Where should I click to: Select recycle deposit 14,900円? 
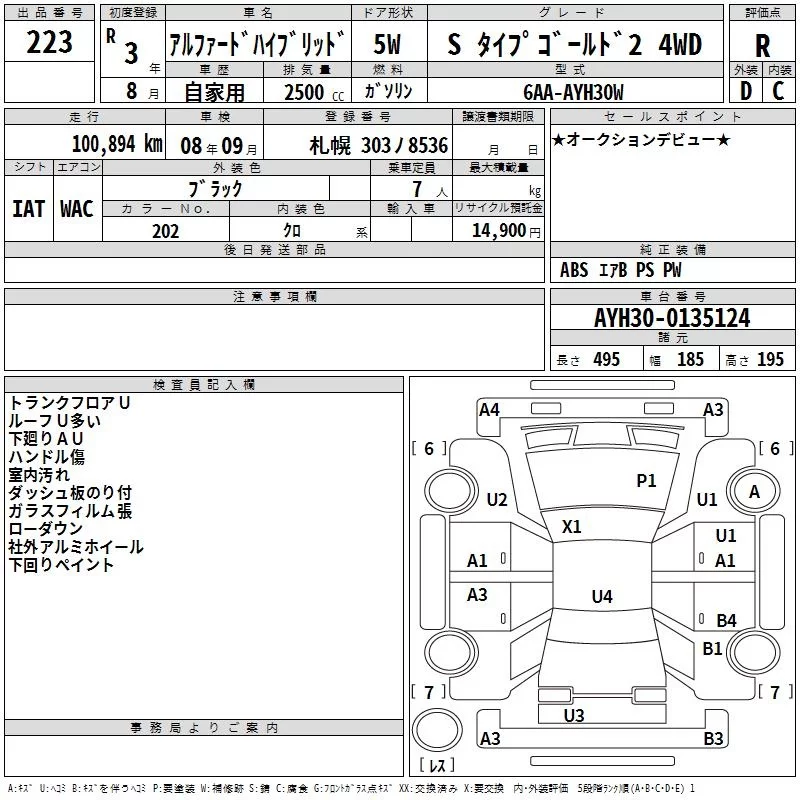(506, 231)
